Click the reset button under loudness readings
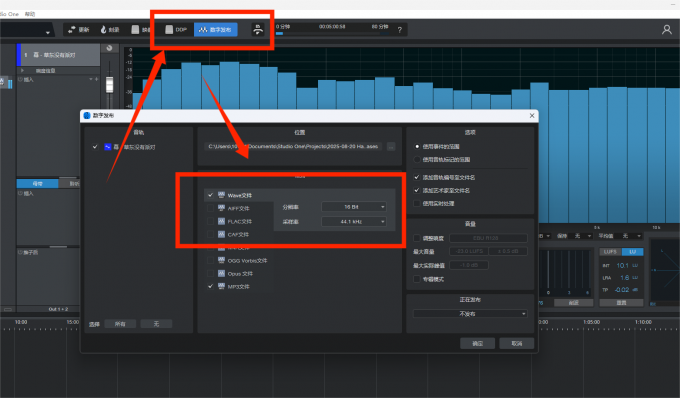Viewport: 680px width, 398px height. pos(621,303)
